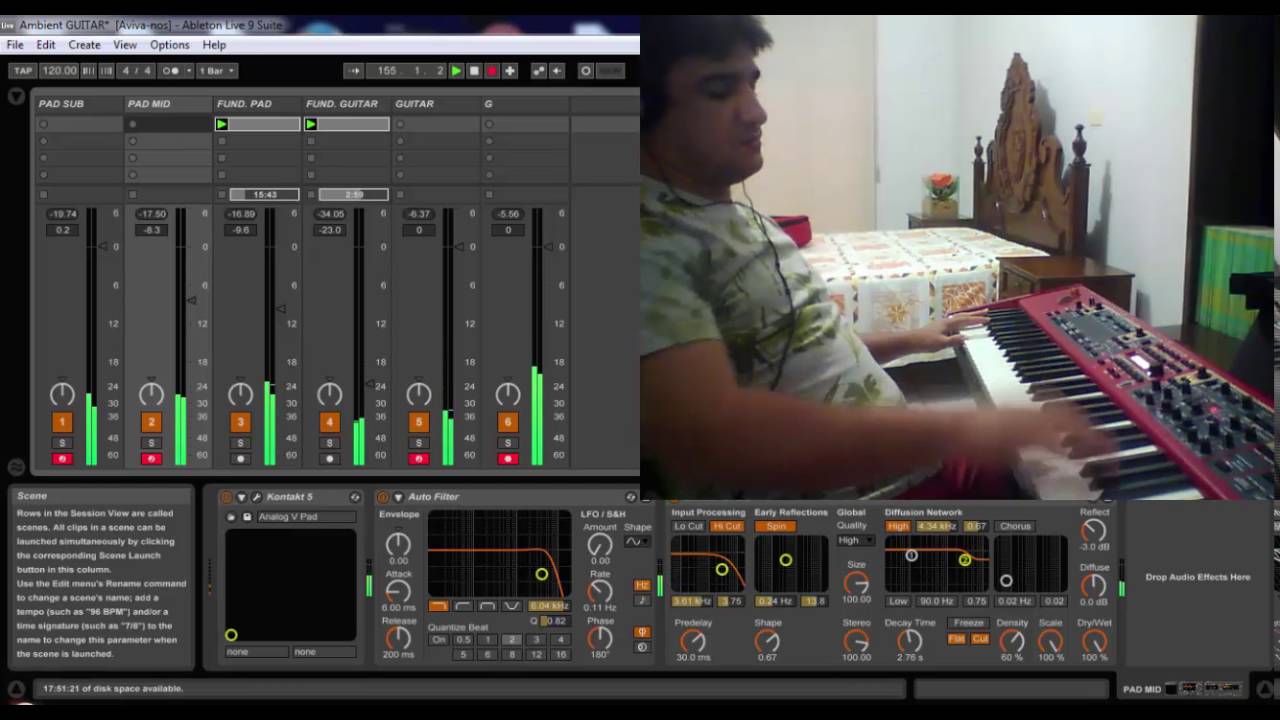Fold the Auto Filter device triangle
Screen dimensions: 1280x720
tap(398, 497)
